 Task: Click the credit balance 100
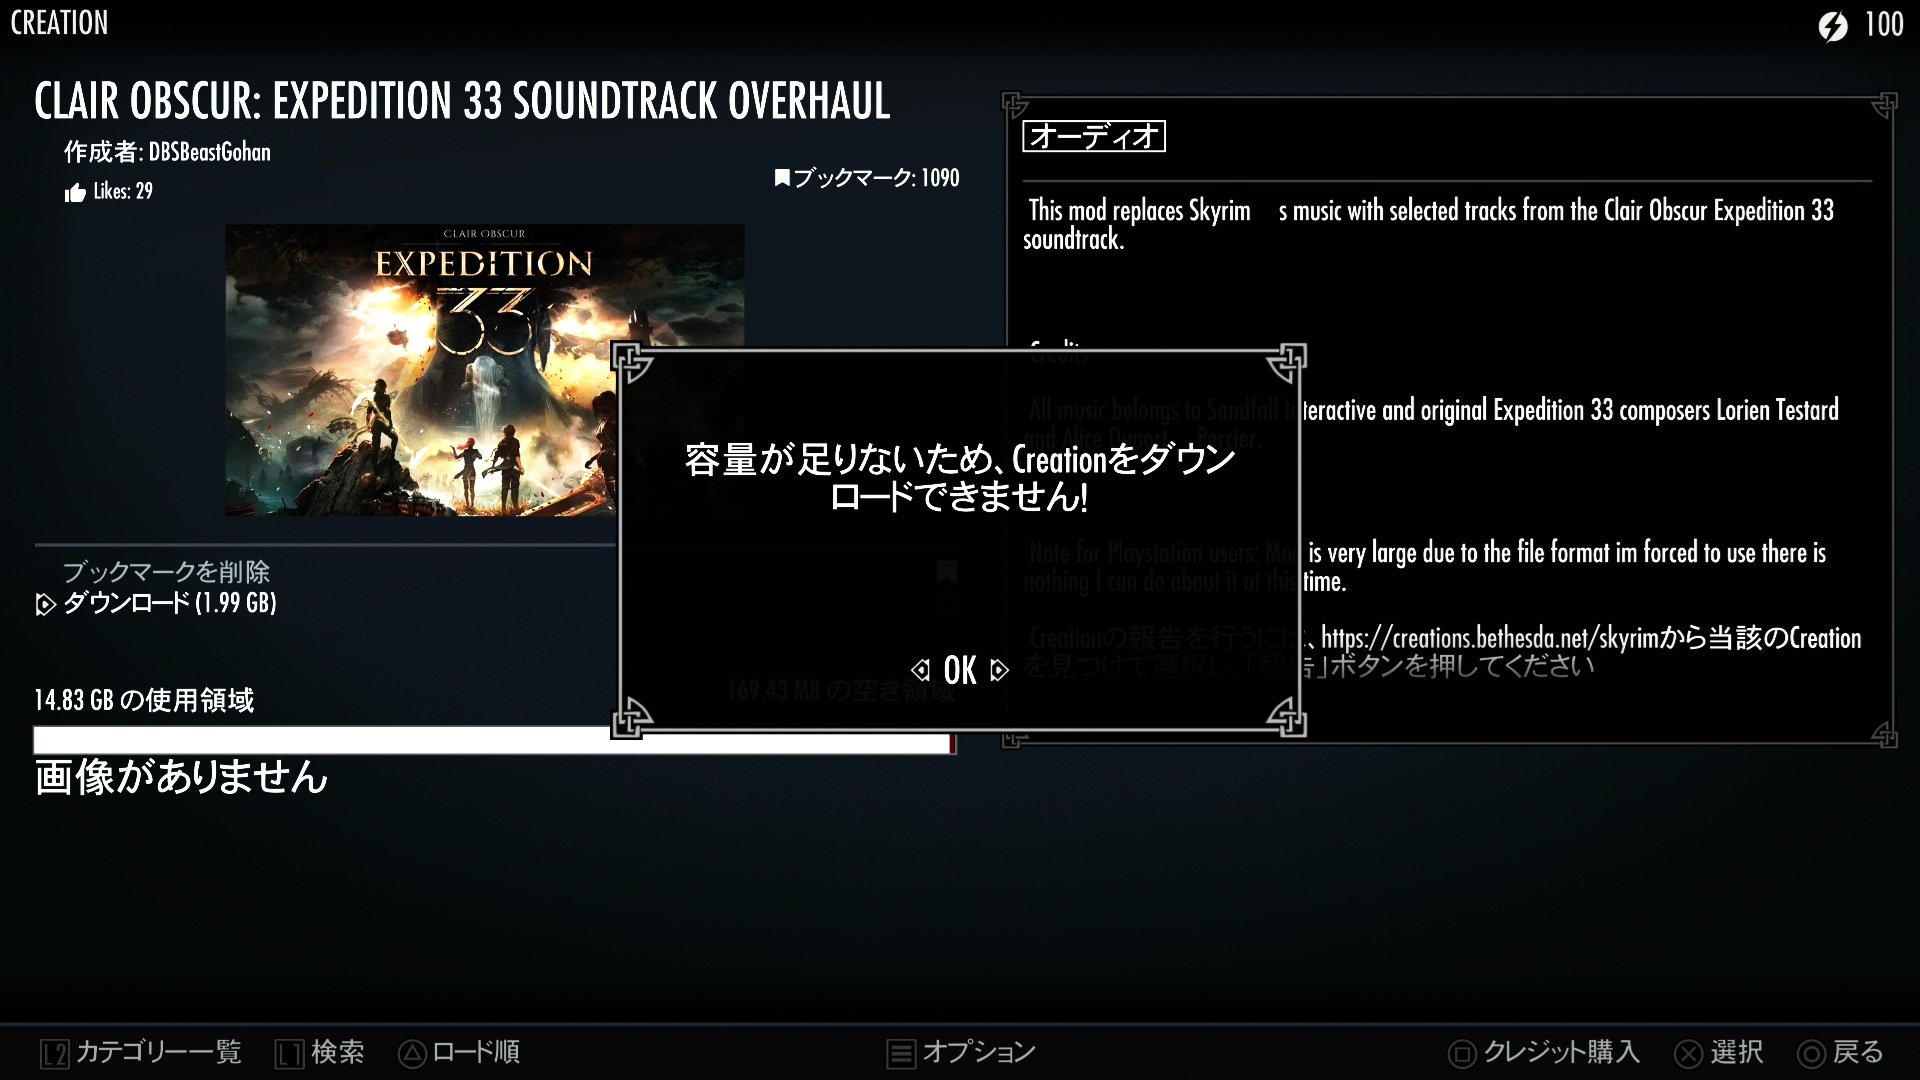click(x=1884, y=24)
